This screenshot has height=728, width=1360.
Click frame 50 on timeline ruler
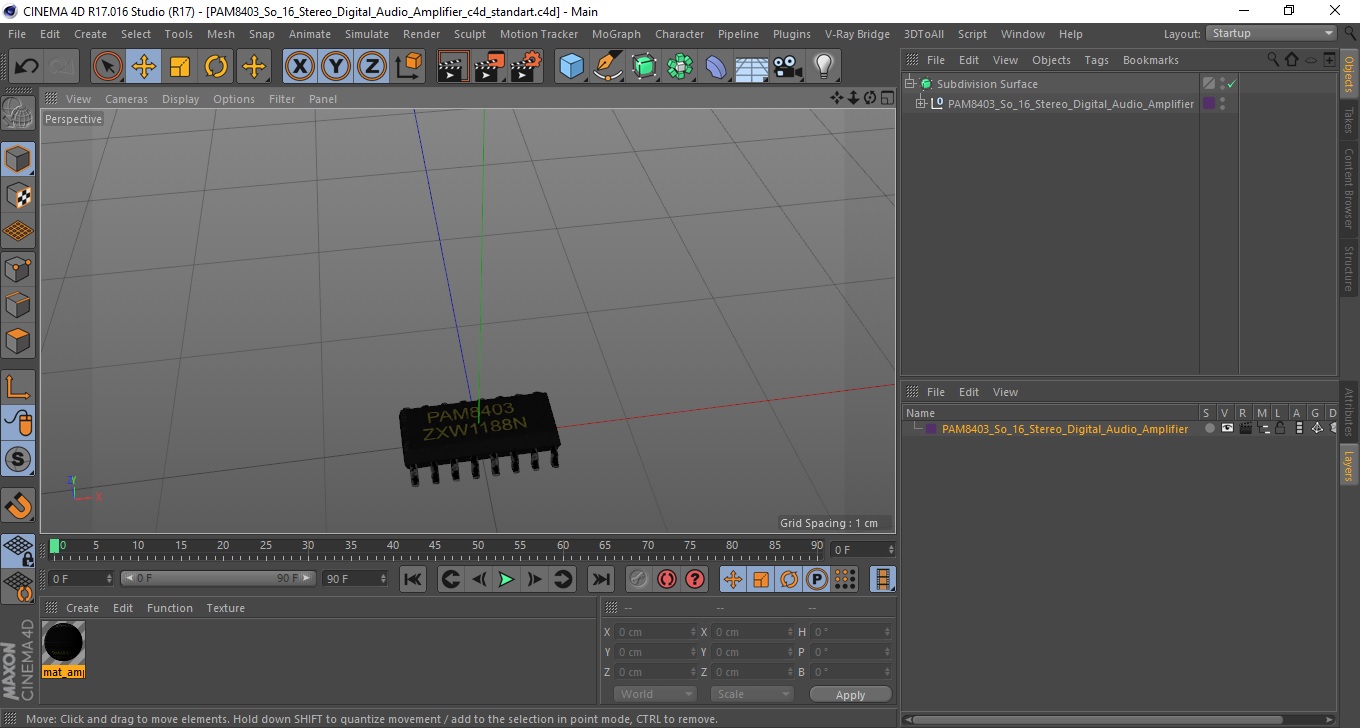[x=478, y=547]
